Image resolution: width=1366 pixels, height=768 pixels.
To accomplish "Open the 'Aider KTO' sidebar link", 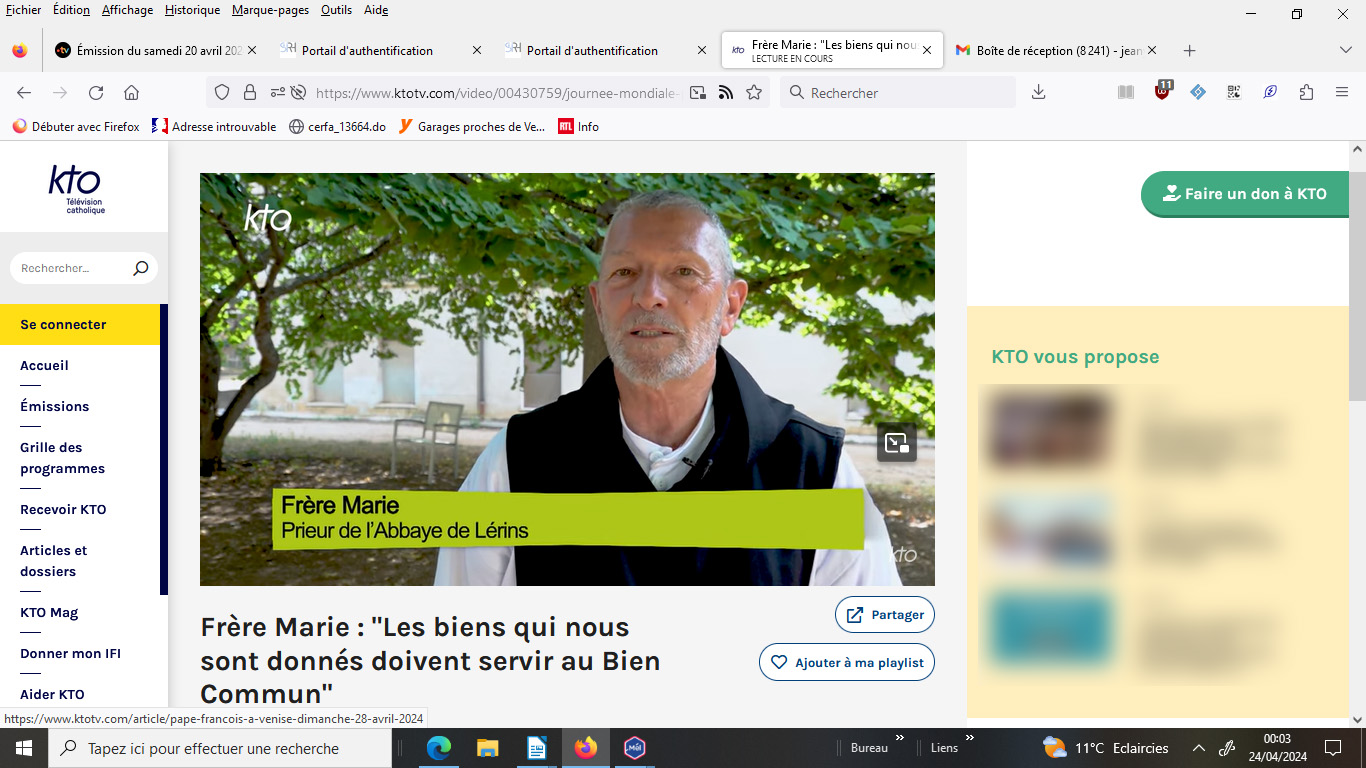I will (52, 694).
